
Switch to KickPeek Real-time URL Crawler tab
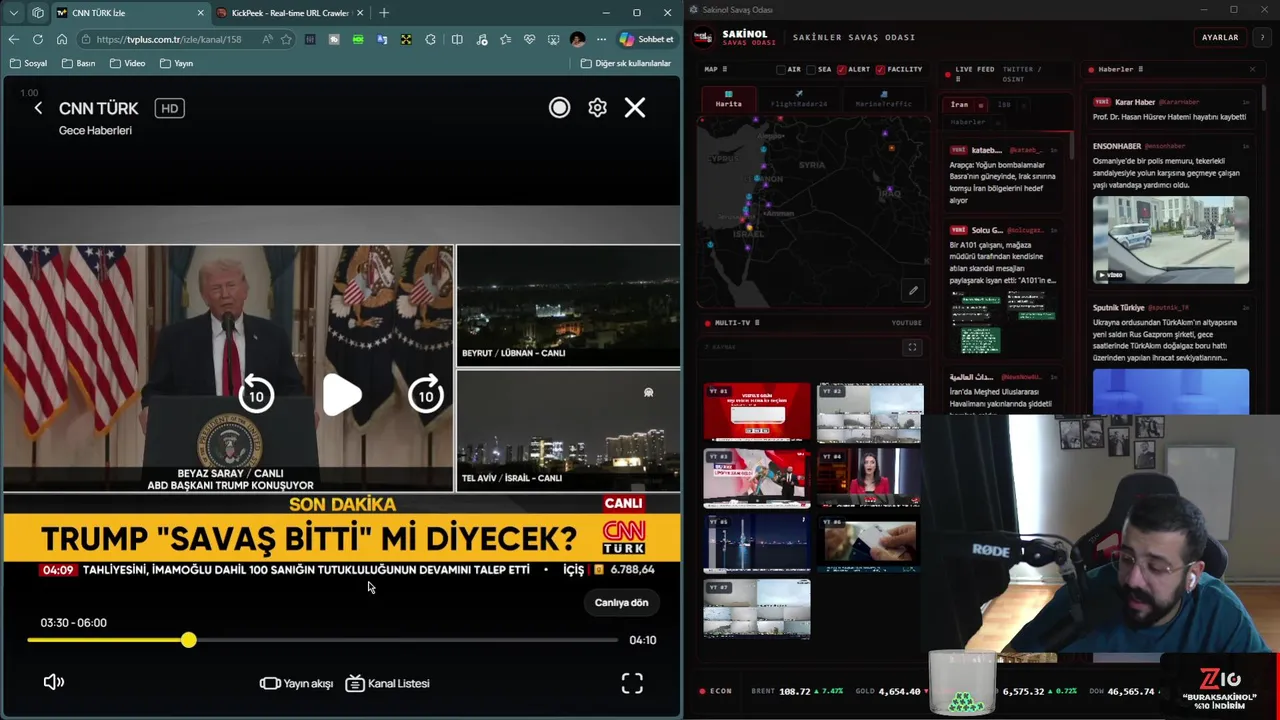[x=290, y=13]
